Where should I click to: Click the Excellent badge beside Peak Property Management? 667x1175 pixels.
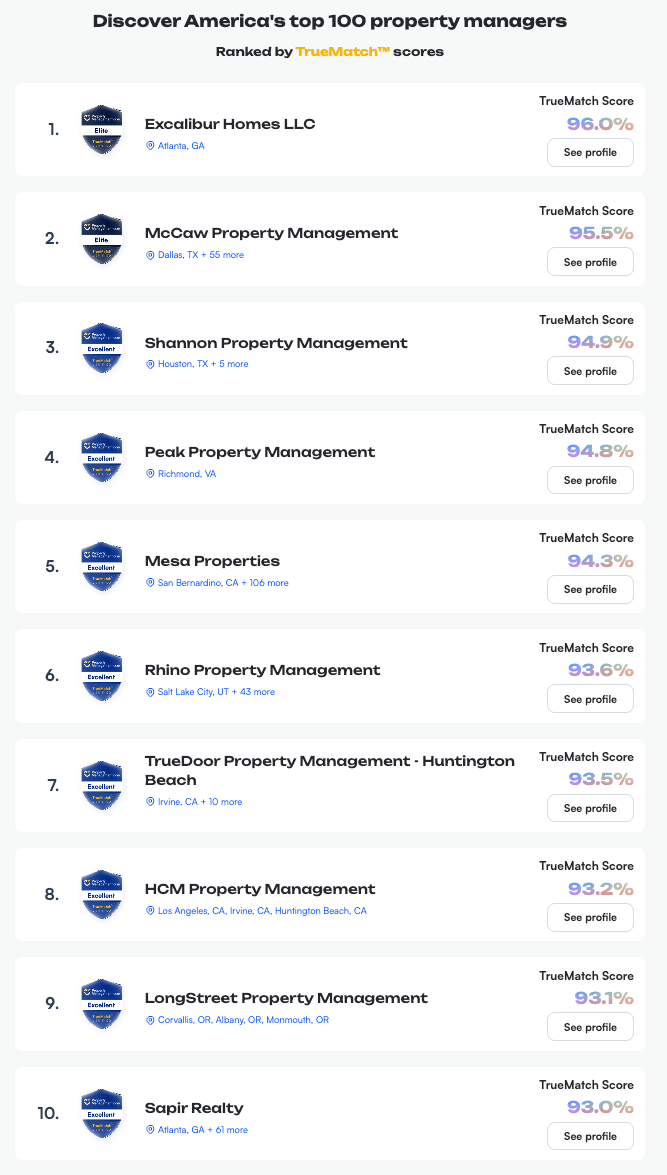pos(101,457)
